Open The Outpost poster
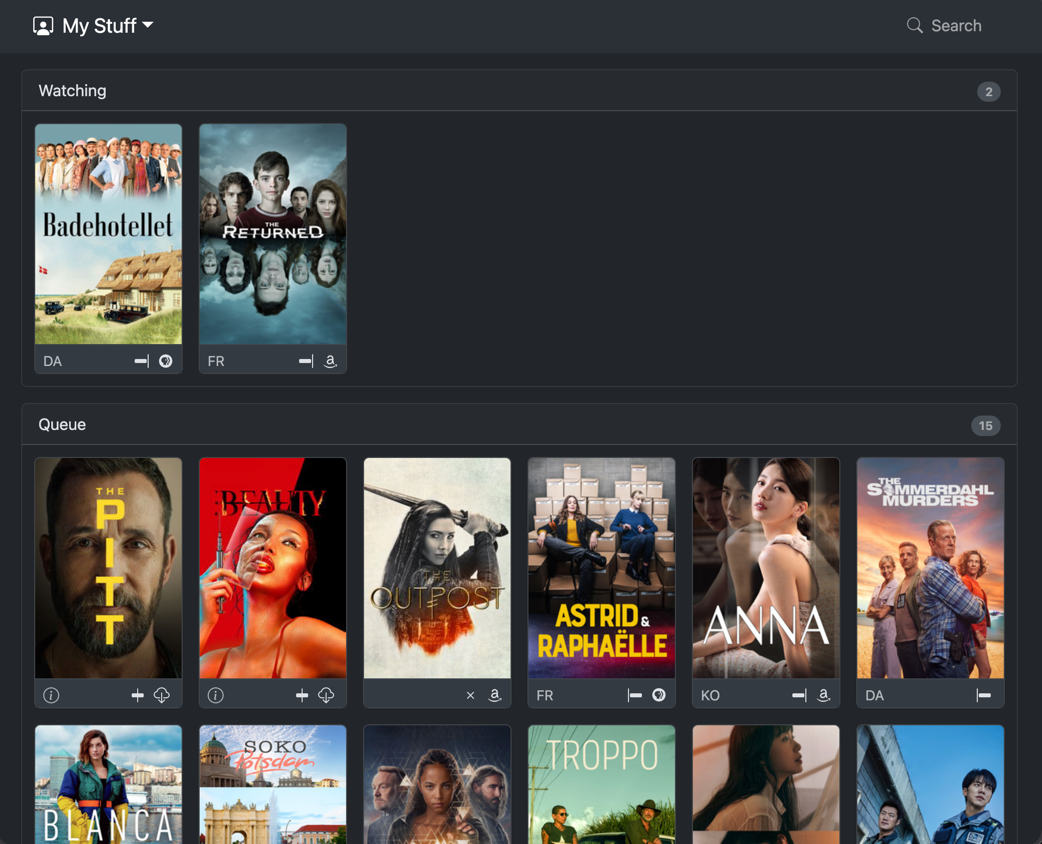This screenshot has width=1042, height=844. pyautogui.click(x=437, y=568)
